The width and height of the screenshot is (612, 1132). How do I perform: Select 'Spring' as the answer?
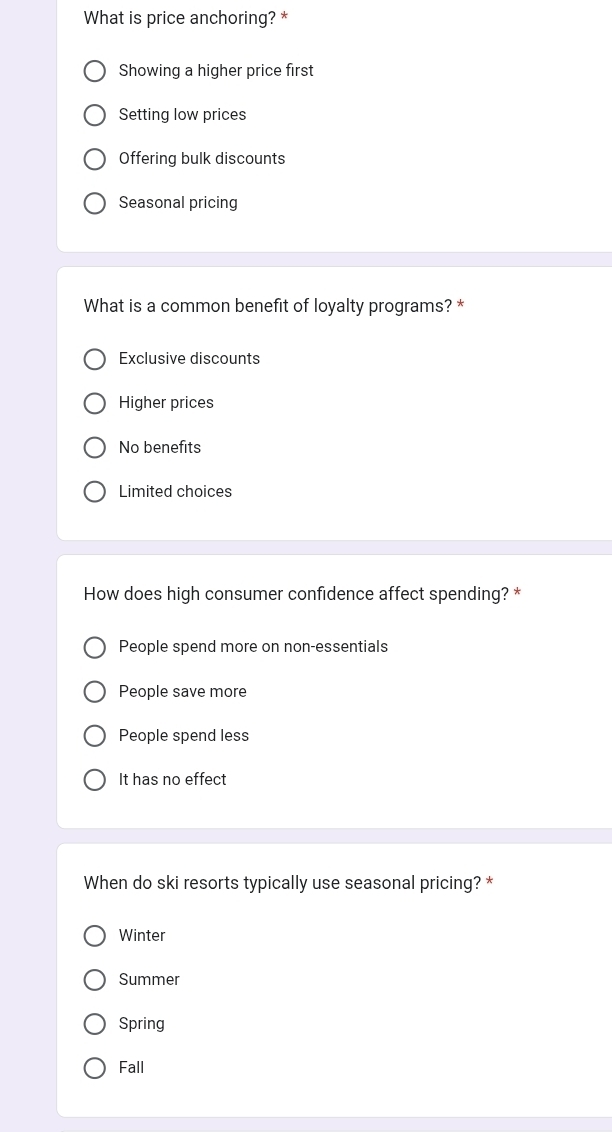coord(95,1024)
